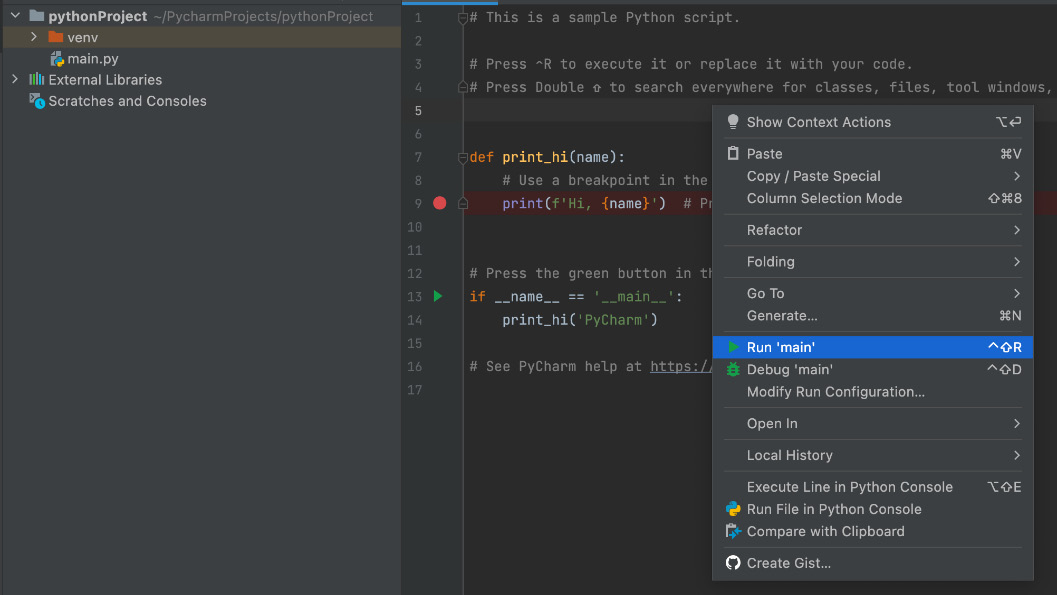Click the Compare with Clipboard icon
Viewport: 1057px width, 595px height.
pyautogui.click(x=733, y=531)
